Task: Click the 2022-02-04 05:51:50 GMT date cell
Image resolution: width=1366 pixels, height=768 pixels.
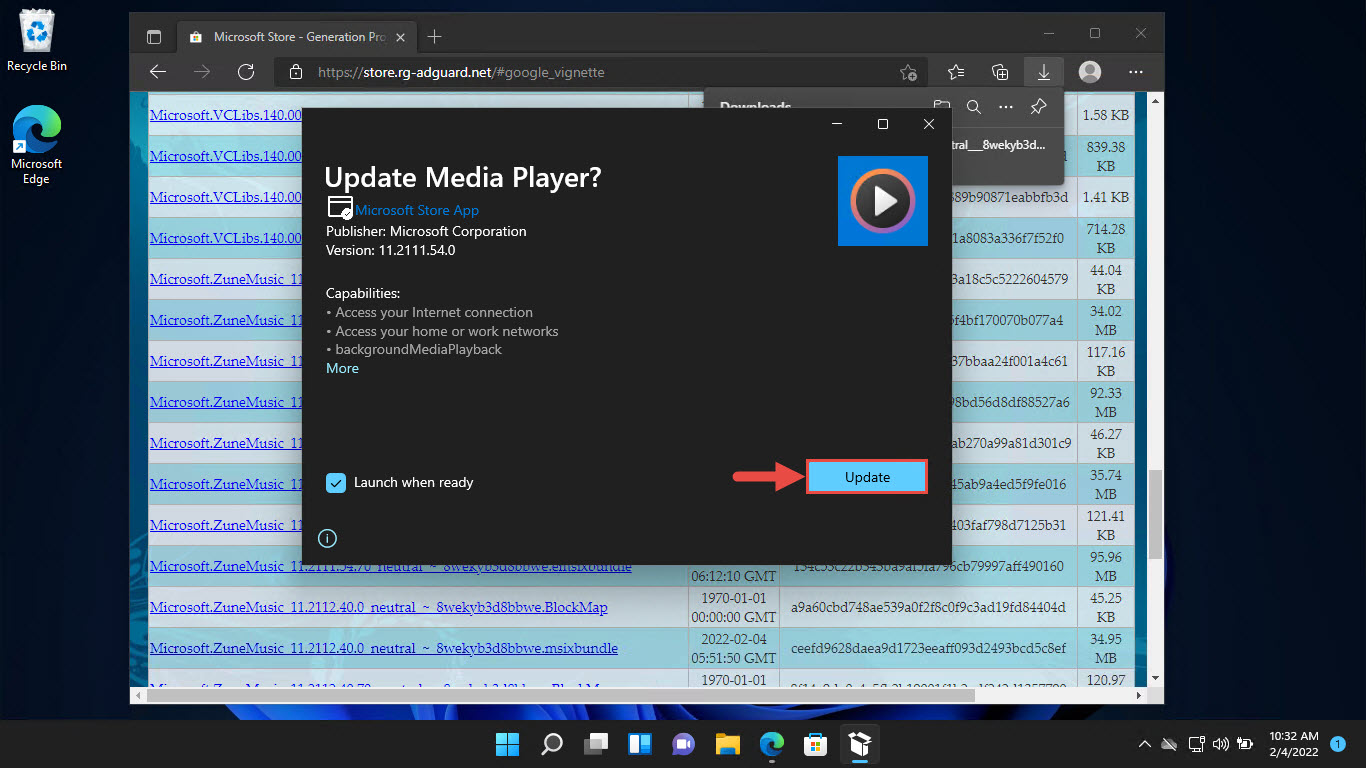Action: (733, 648)
